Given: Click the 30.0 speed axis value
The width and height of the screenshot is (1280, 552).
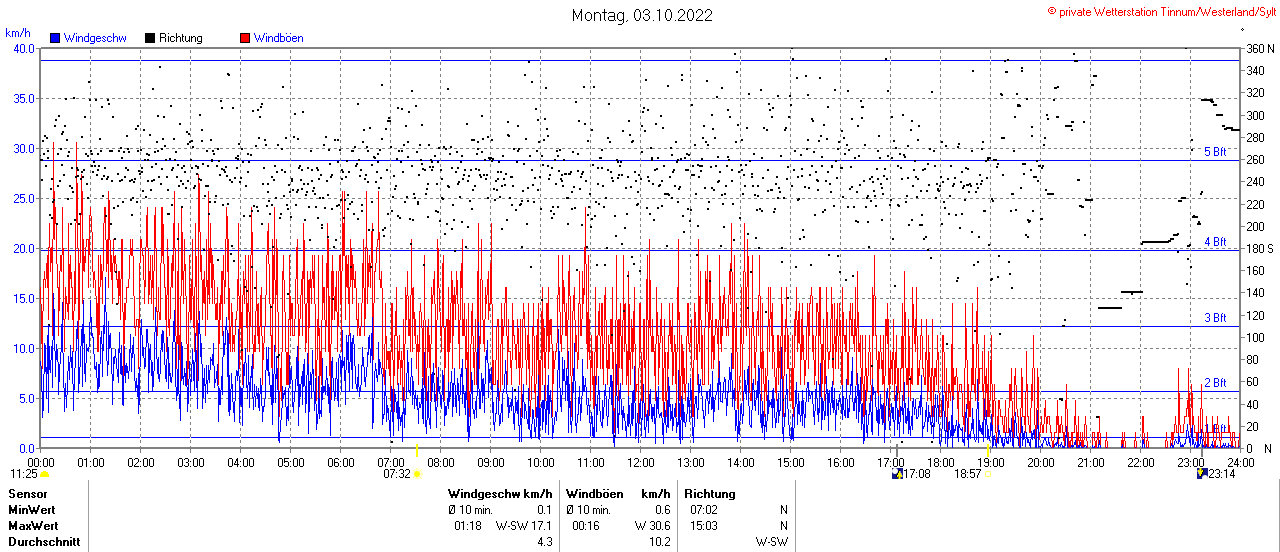Looking at the screenshot, I should point(22,149).
